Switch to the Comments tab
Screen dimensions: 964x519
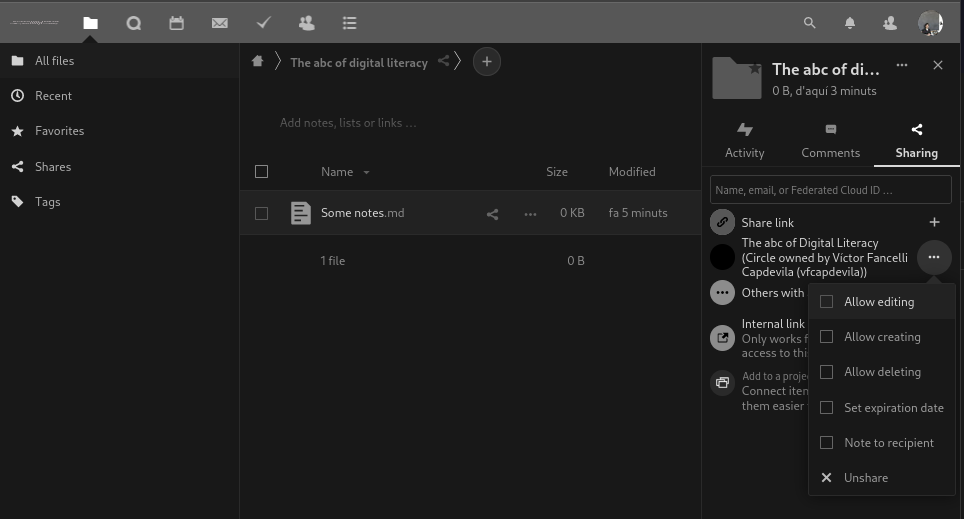pyautogui.click(x=830, y=141)
